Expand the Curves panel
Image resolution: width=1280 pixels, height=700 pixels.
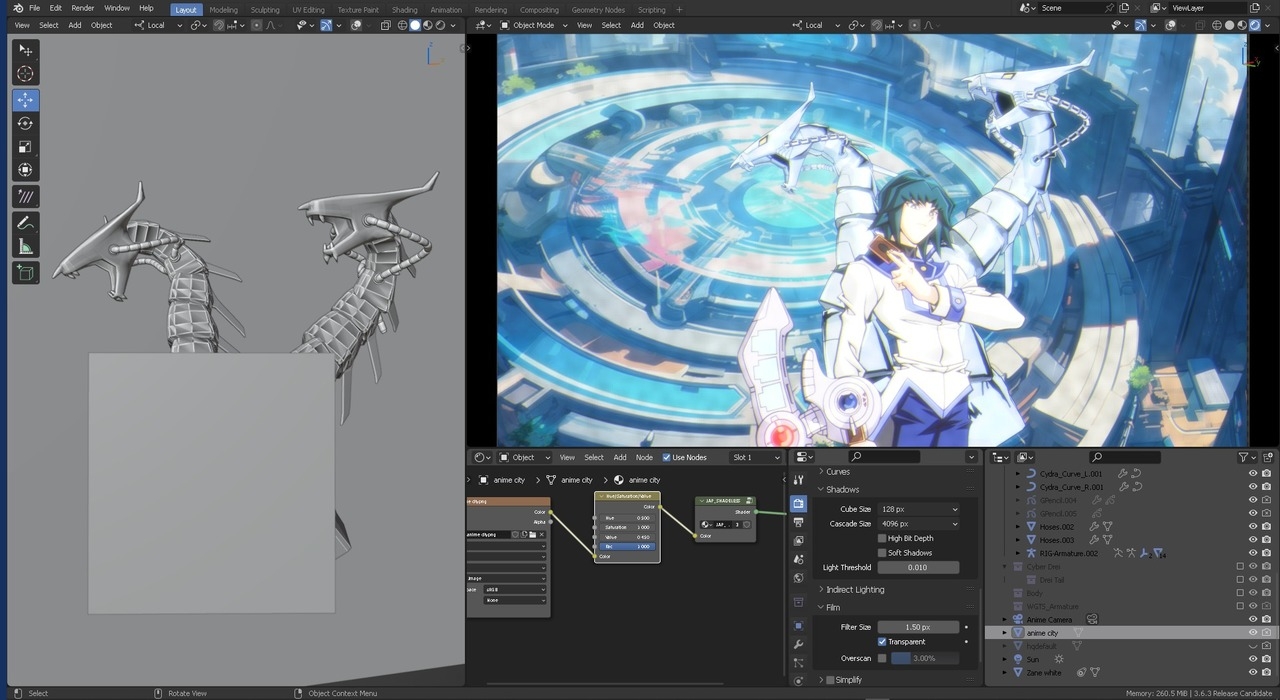838,472
